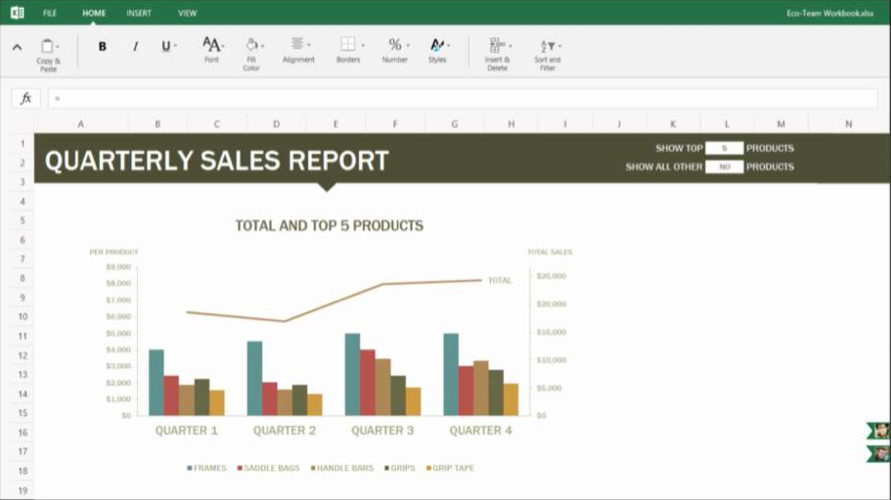The width and height of the screenshot is (891, 500).
Task: Open the FILE menu
Action: [x=50, y=13]
